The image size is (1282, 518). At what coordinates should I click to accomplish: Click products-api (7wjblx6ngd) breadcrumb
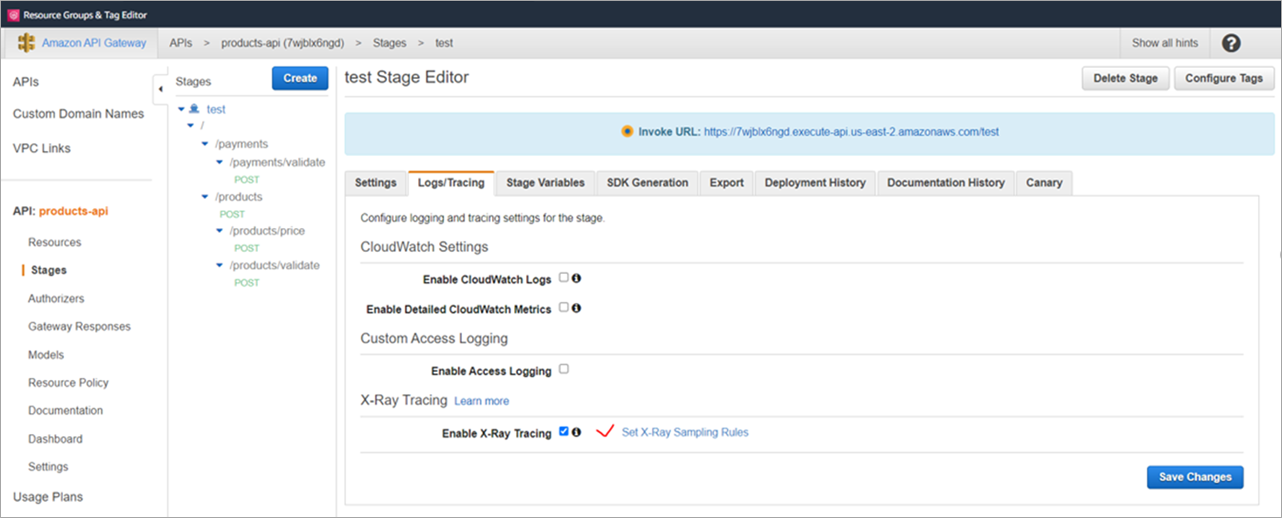[283, 43]
